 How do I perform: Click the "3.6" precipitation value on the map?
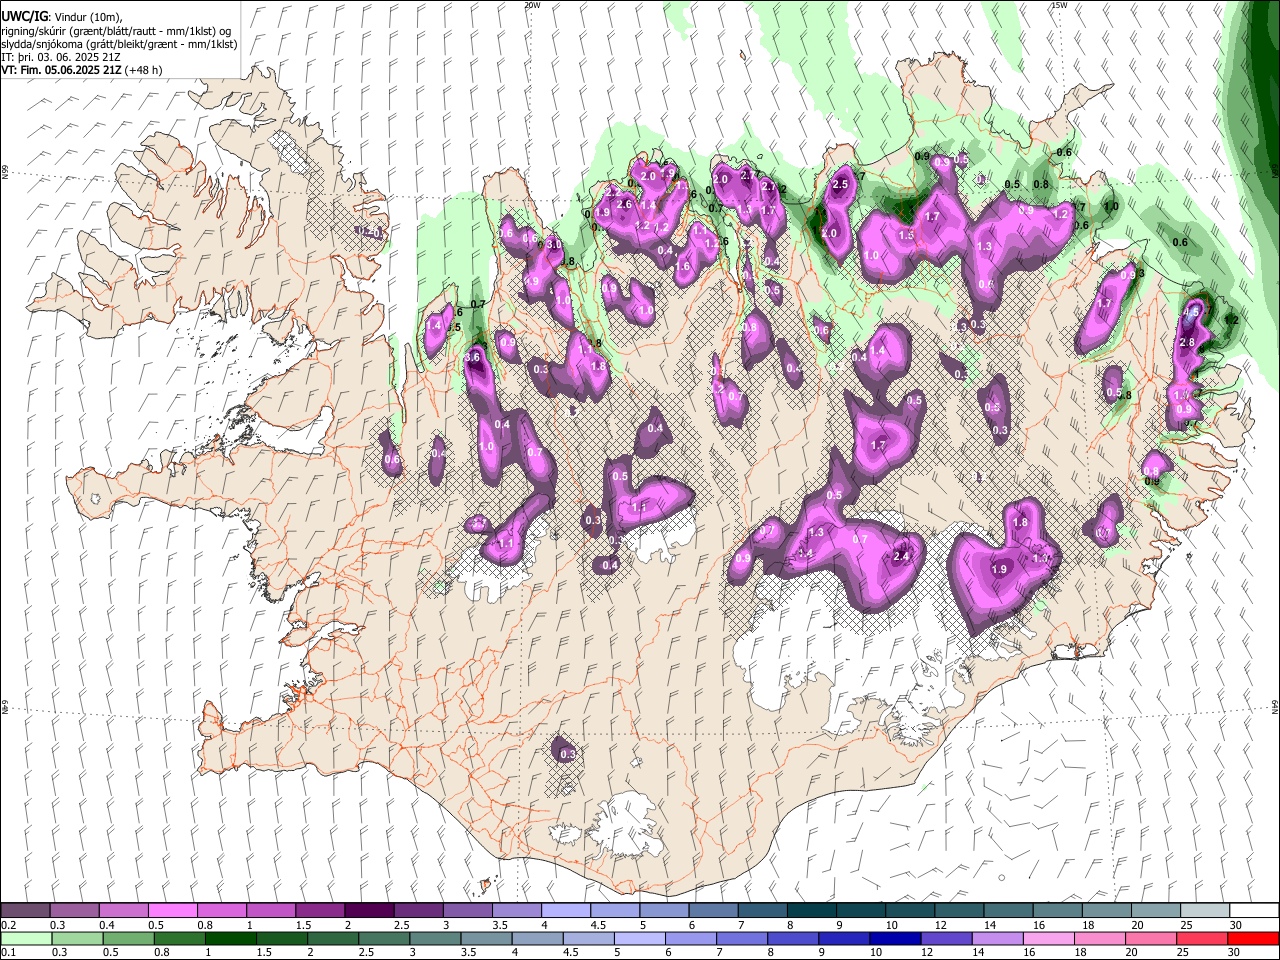474,357
